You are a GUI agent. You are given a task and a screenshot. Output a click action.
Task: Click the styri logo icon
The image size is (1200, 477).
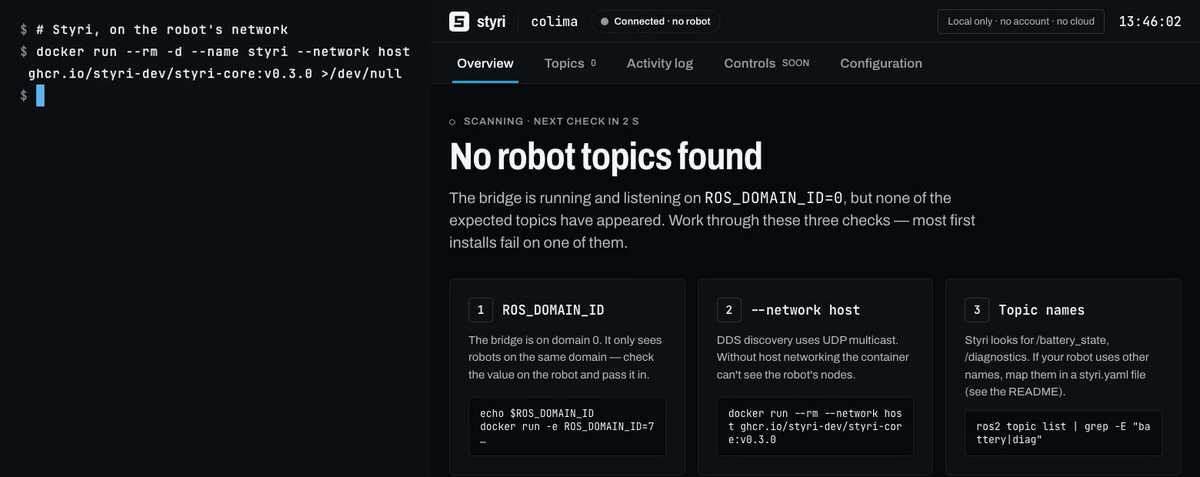click(x=459, y=21)
